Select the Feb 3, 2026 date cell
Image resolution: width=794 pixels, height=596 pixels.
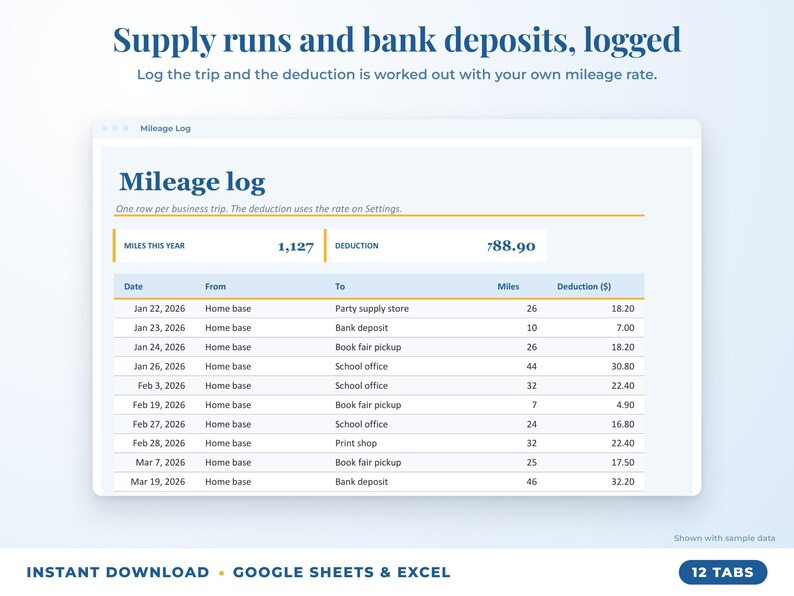pos(162,385)
